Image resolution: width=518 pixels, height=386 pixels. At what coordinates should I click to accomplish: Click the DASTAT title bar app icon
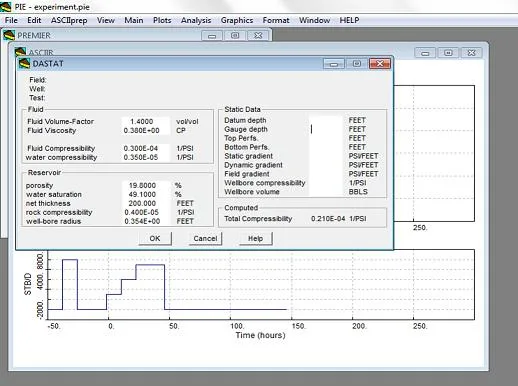pos(24,63)
